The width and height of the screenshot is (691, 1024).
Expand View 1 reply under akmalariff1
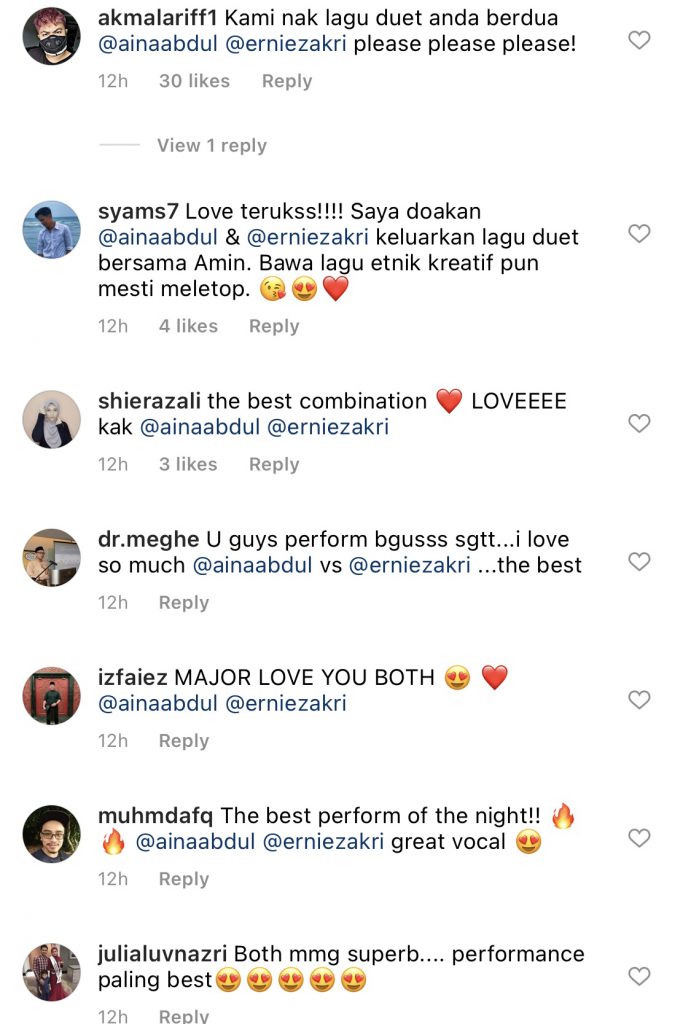(211, 145)
